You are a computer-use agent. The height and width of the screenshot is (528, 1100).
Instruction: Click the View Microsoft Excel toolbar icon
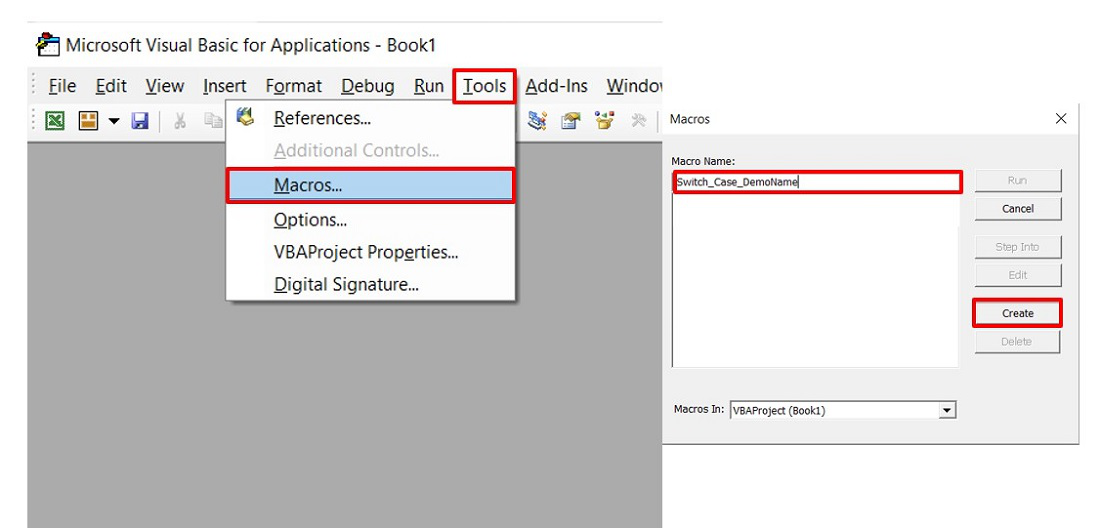point(55,121)
